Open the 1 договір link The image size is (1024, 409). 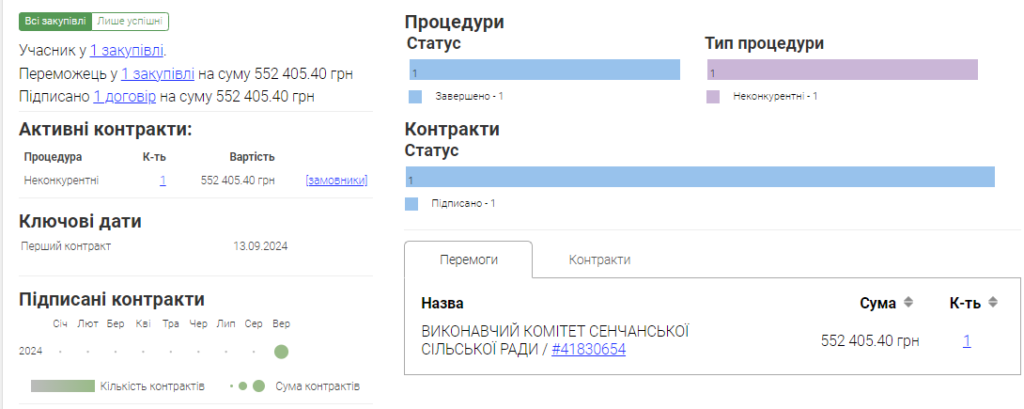coord(124,97)
